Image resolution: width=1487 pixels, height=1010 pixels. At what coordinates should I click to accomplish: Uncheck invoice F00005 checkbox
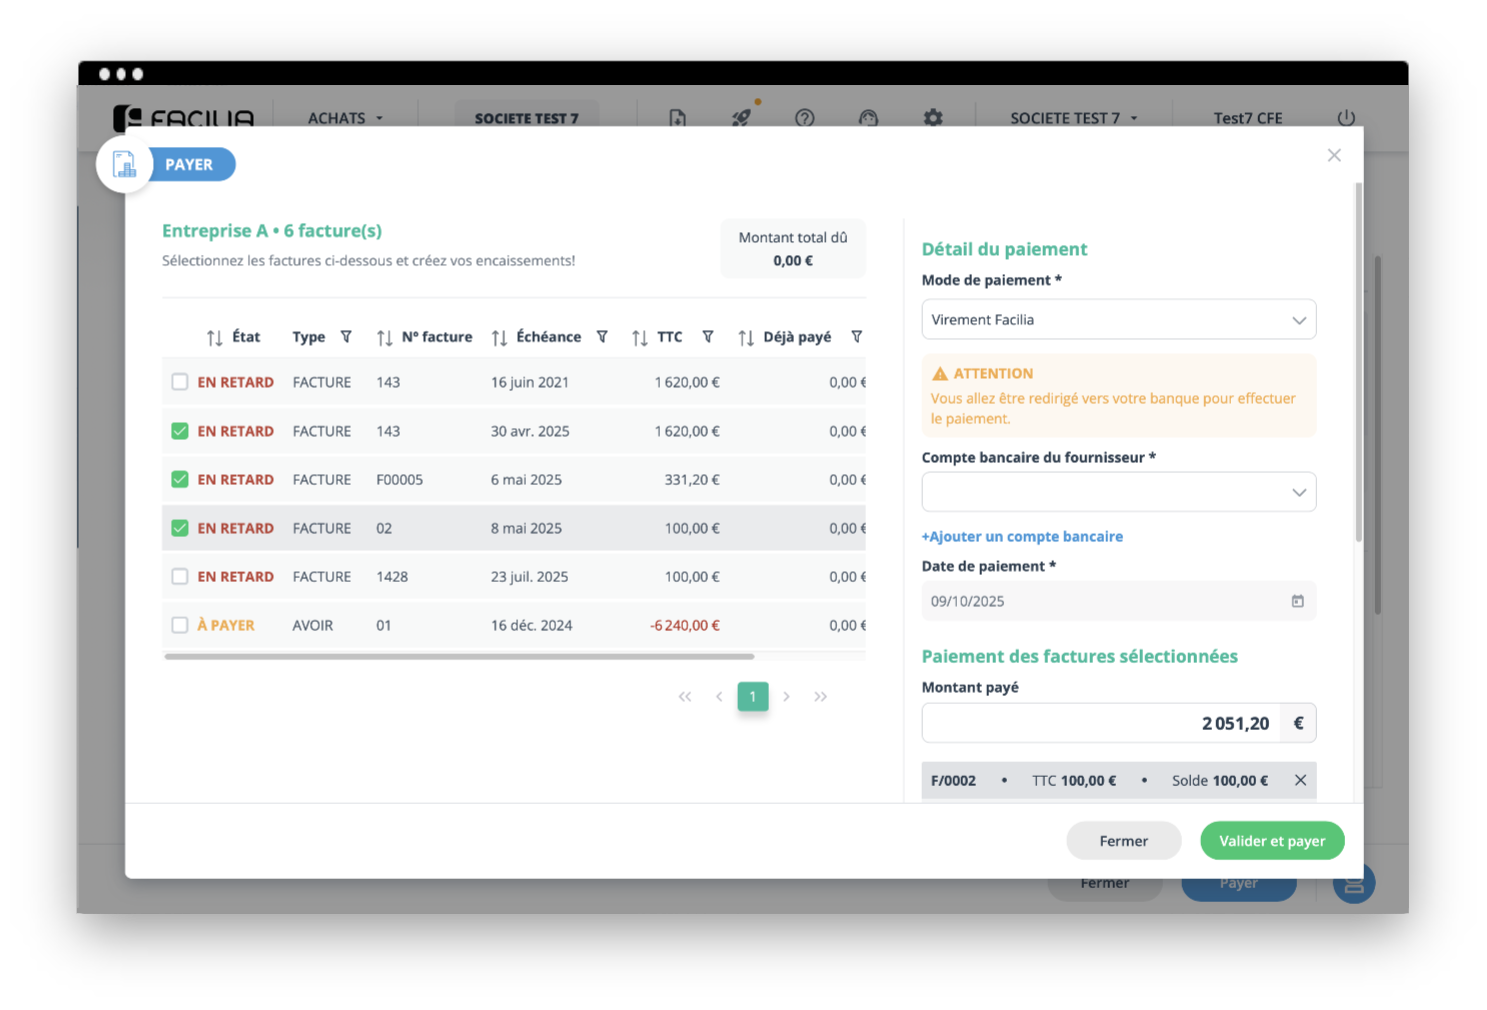(180, 479)
